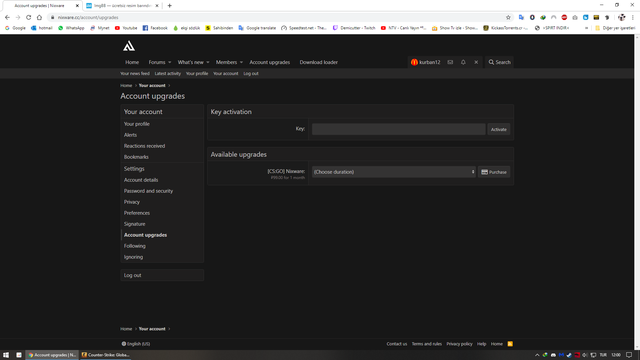Open the Diğer yer işaretleri bookmarks folder
This screenshot has width=640, height=360.
615,28
